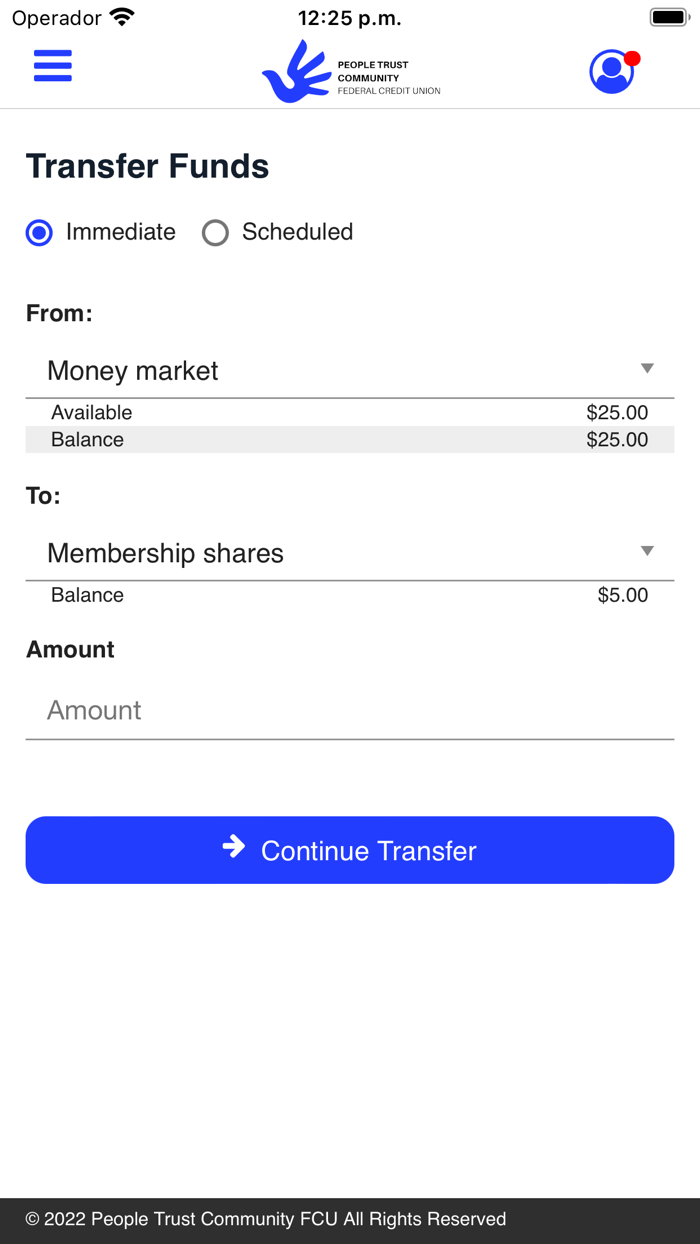Screen dimensions: 700x1244
Task: Click the People Trust Community logo
Action: pyautogui.click(x=350, y=70)
